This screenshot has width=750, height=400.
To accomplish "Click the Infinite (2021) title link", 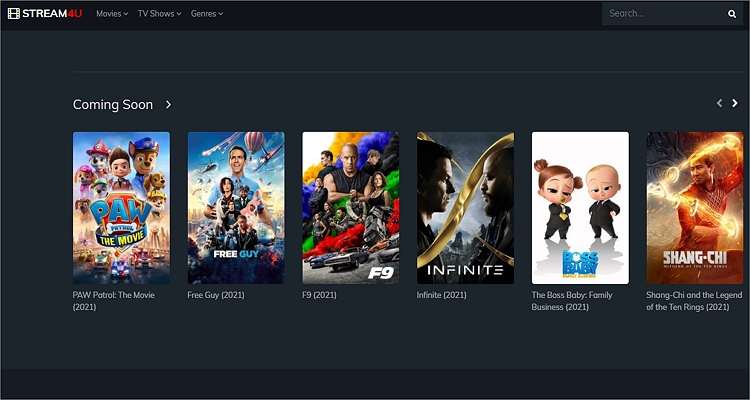I will point(441,295).
